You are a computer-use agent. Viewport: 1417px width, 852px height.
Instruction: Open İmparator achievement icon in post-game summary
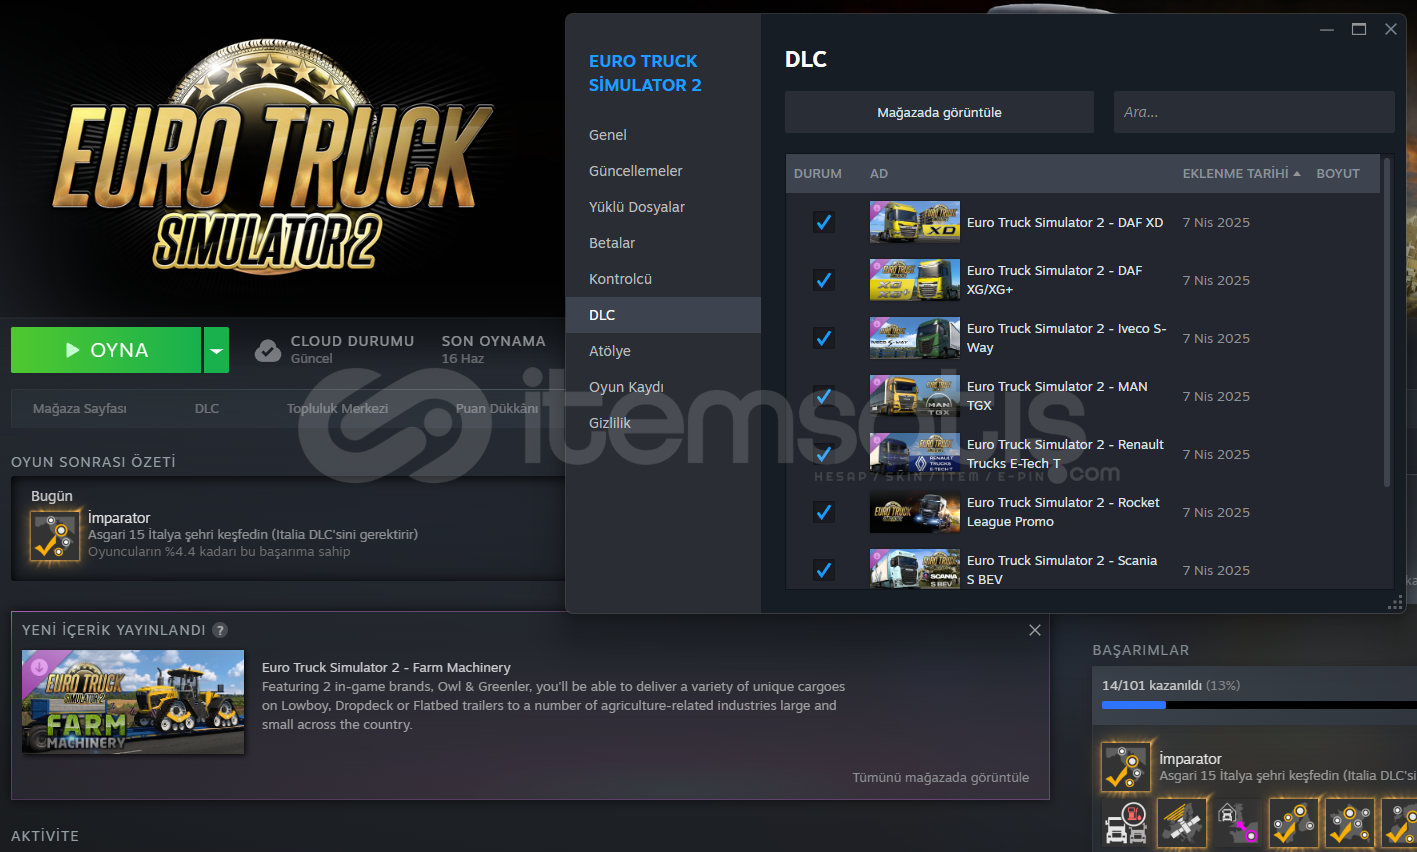[x=55, y=536]
